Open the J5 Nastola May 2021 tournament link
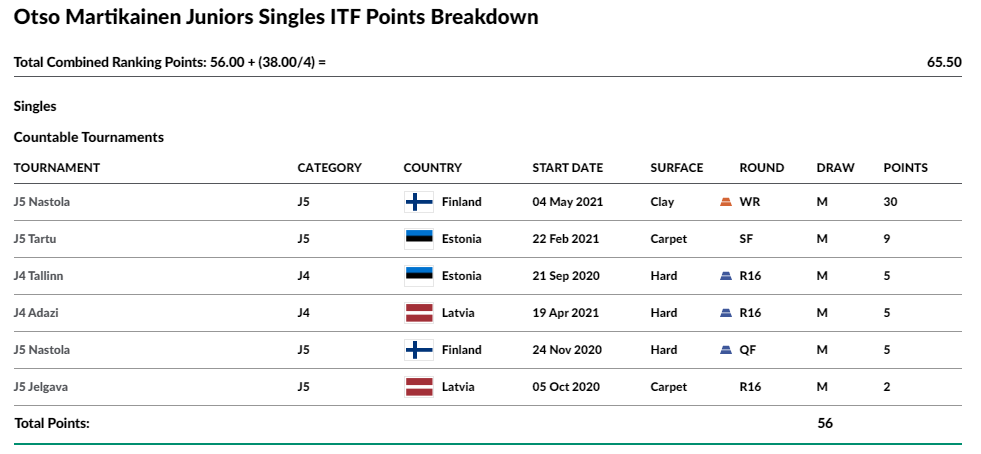981x454 pixels. (x=42, y=202)
